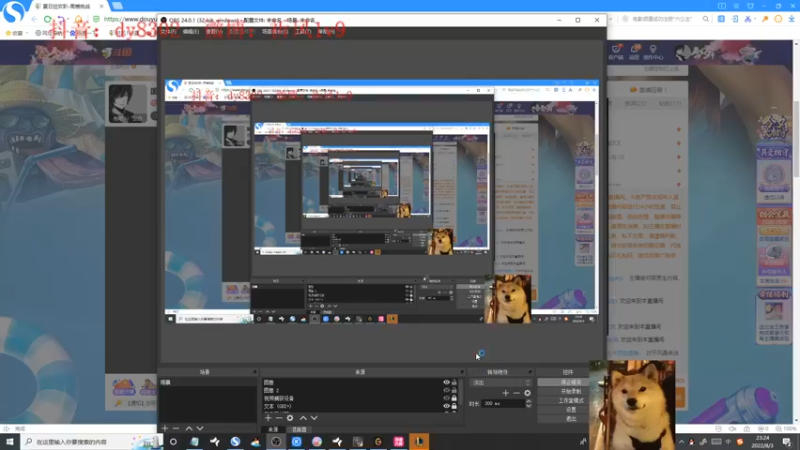
Task: Remove the selected scene with the minus icon
Action: pos(176,428)
